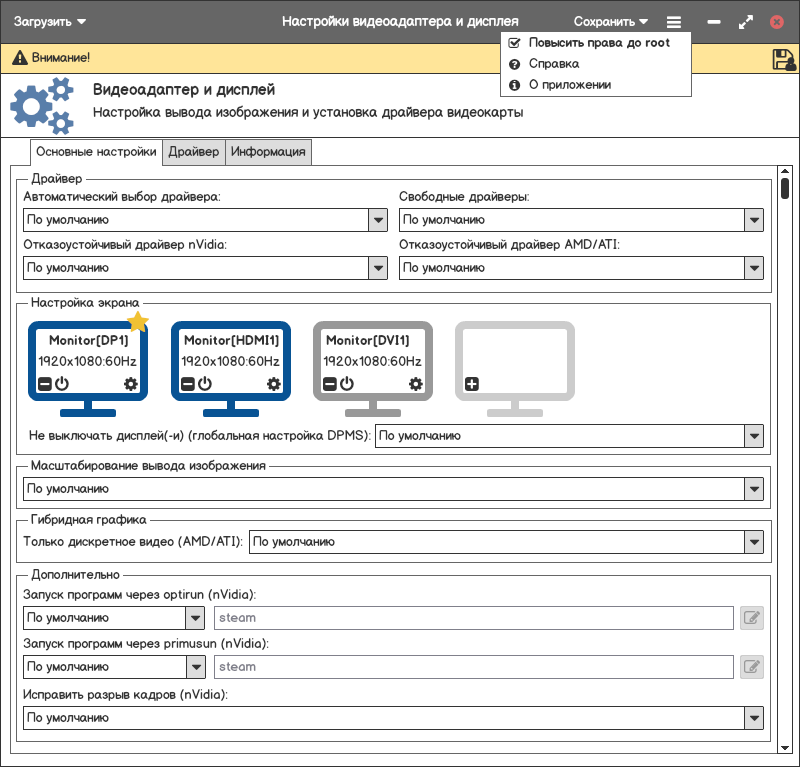The image size is (800, 767).
Task: Click the 'Сохранить' button
Action: [x=610, y=22]
